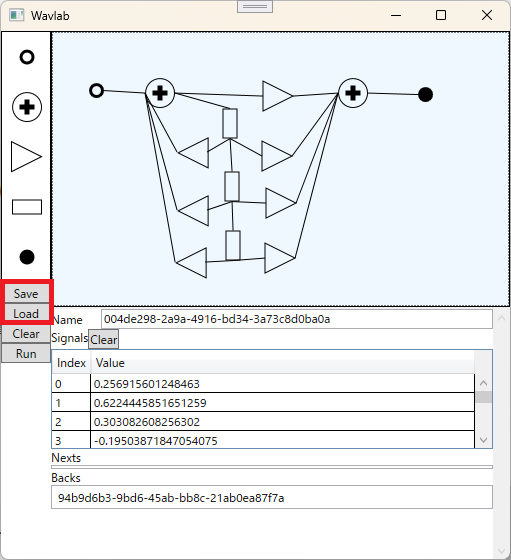Click the filled output node on the canvas
Viewport: 511px width, 560px height.
click(425, 95)
